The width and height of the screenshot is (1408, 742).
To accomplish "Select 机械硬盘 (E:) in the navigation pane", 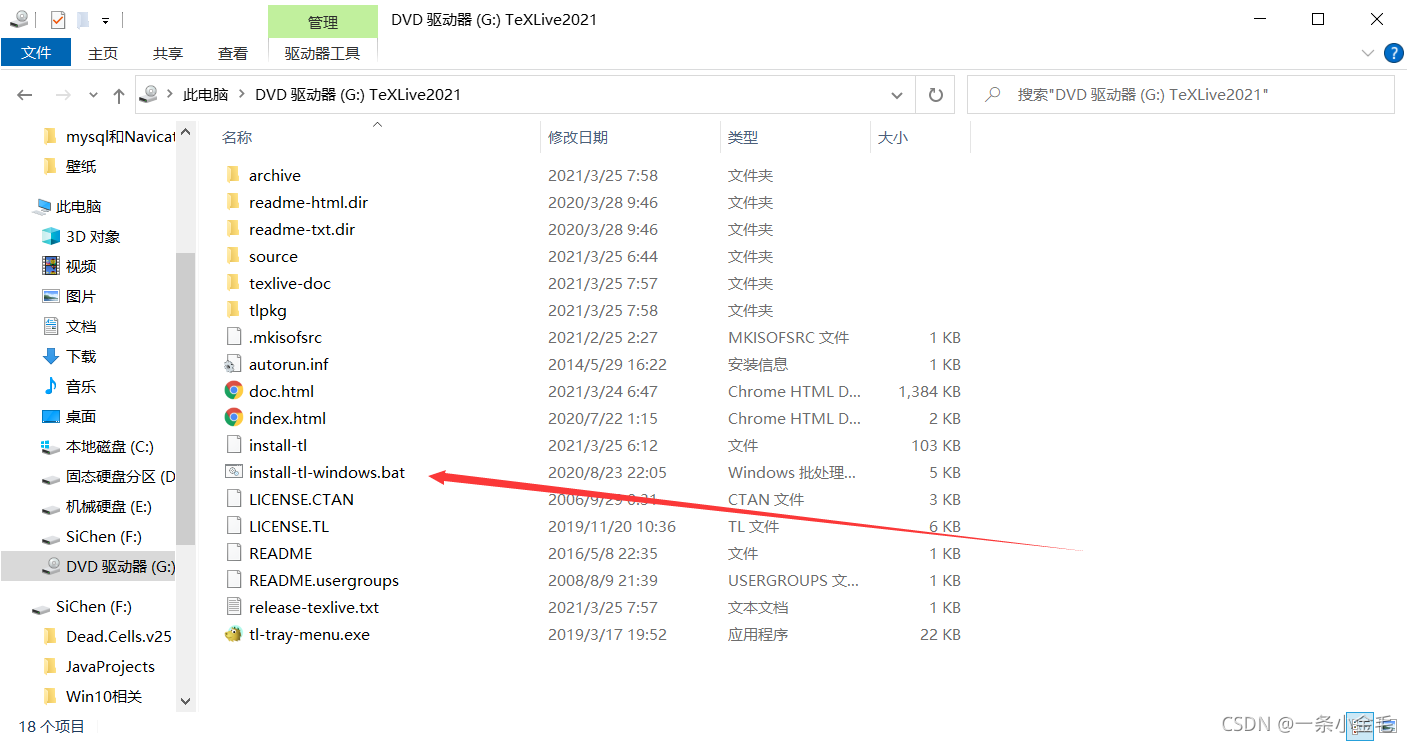I will coord(109,506).
